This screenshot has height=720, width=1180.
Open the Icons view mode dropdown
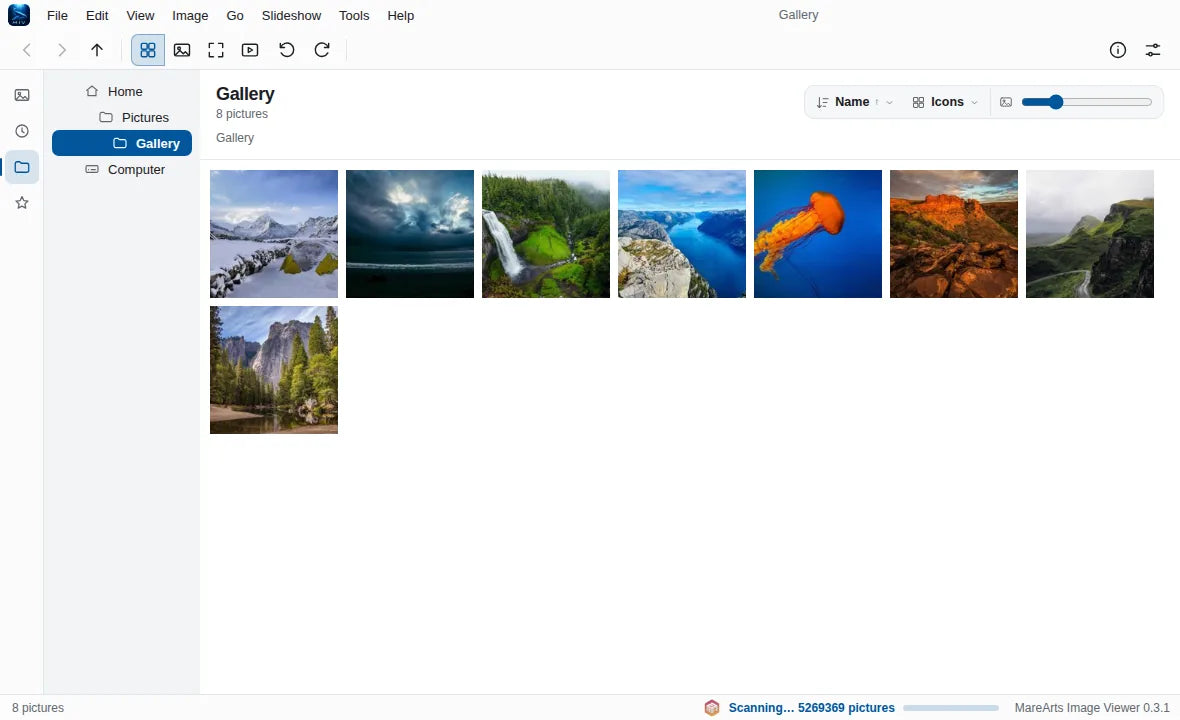point(944,102)
